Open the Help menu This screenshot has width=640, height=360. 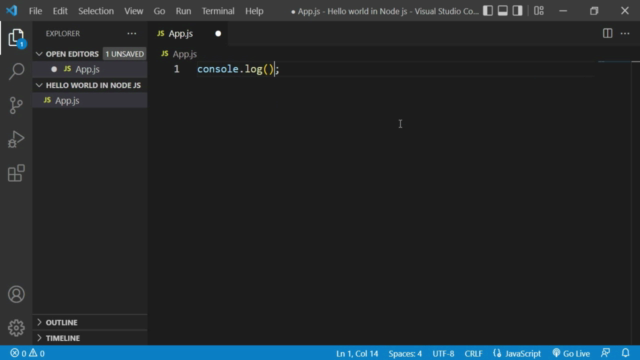(254, 11)
